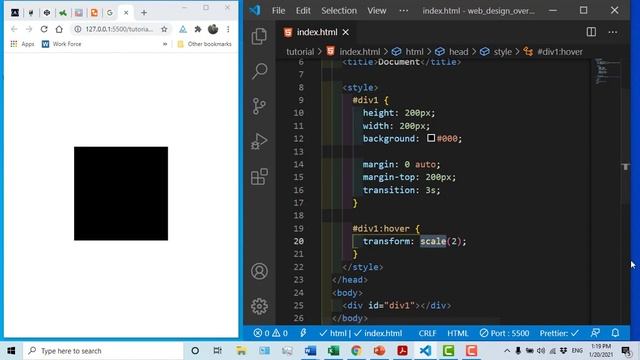Open the Source Control view
Image resolution: width=640 pixels, height=360 pixels.
pyautogui.click(x=259, y=106)
